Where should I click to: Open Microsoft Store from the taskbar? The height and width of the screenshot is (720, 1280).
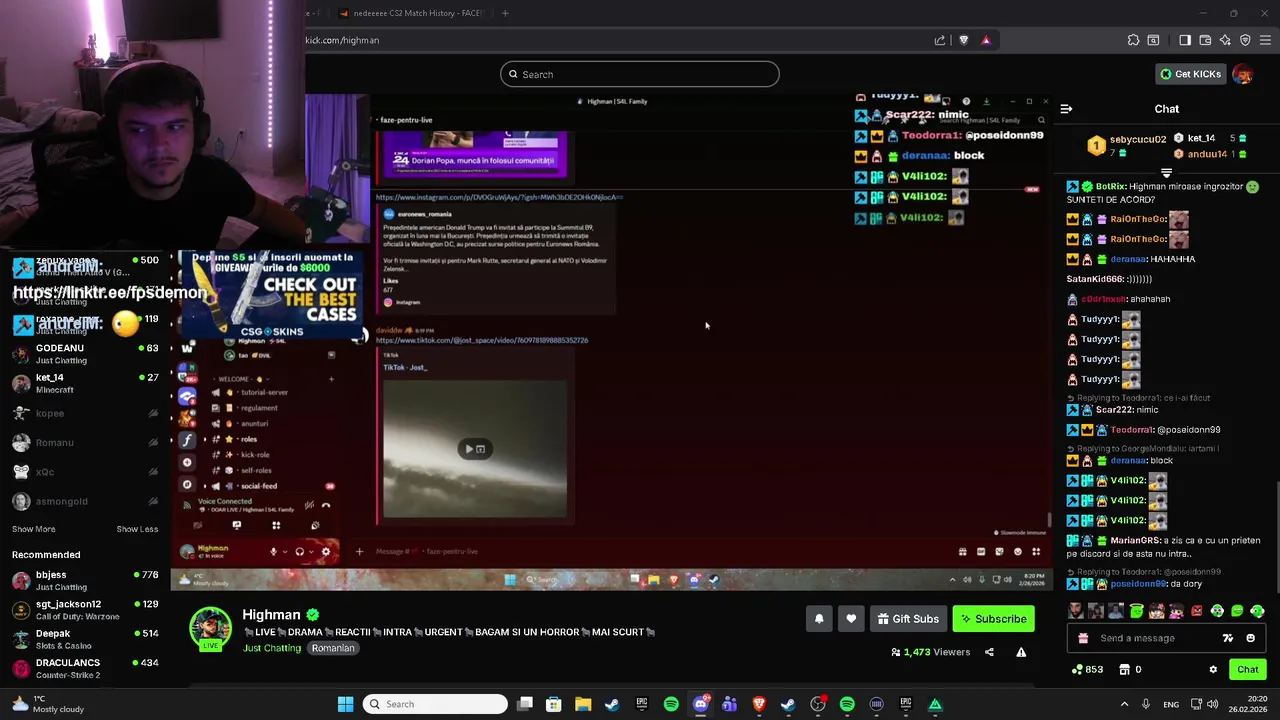click(553, 704)
